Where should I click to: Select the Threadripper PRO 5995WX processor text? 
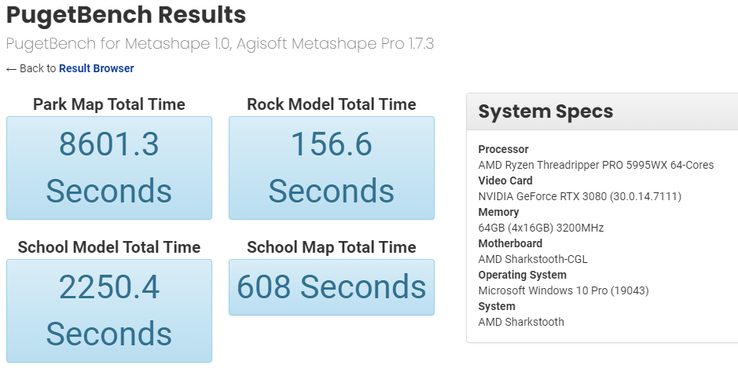pos(596,165)
